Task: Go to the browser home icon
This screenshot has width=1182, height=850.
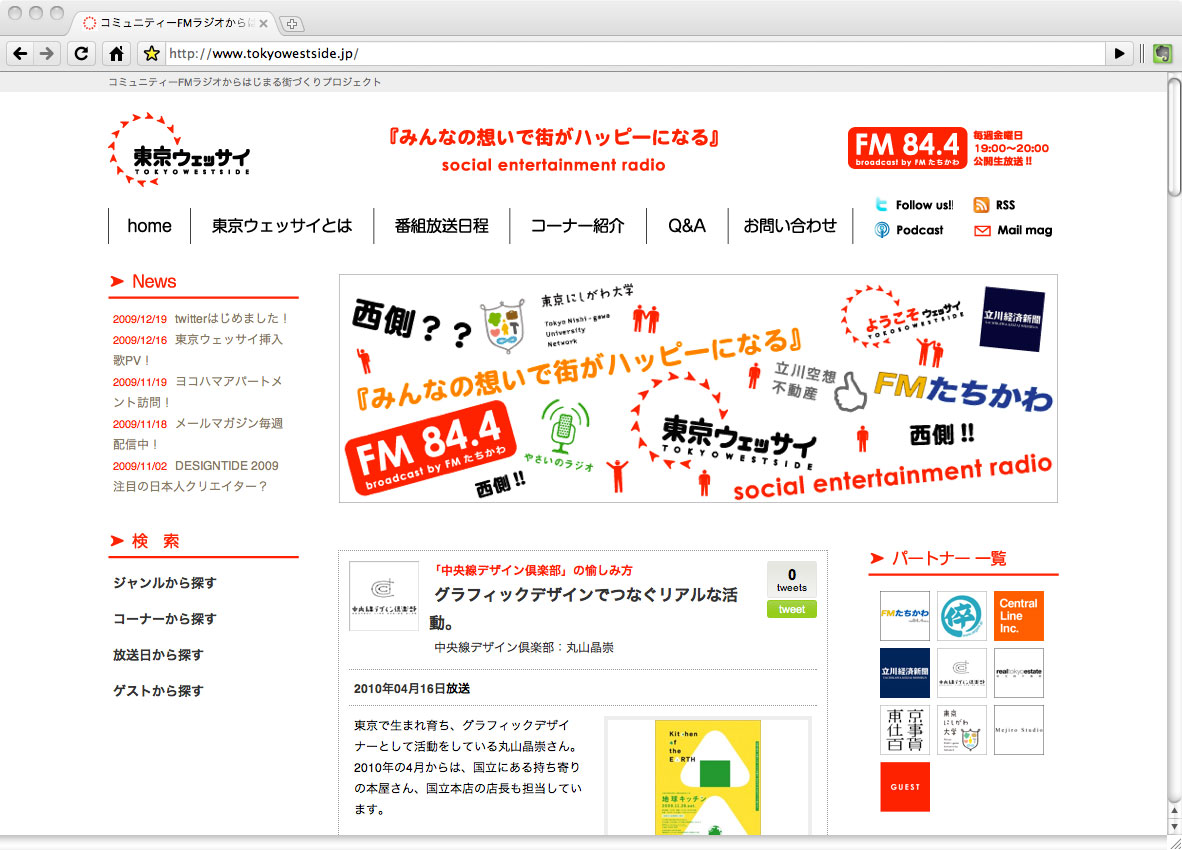Action: point(116,54)
